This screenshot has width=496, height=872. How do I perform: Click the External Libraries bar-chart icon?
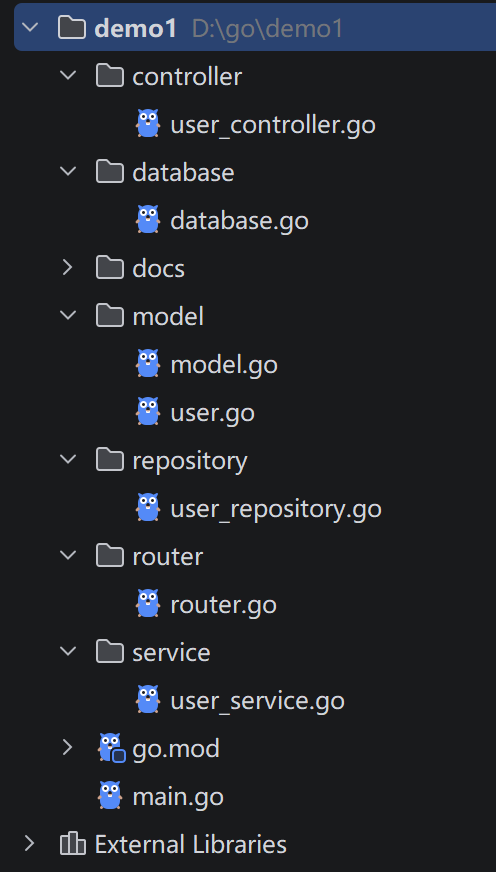(73, 844)
